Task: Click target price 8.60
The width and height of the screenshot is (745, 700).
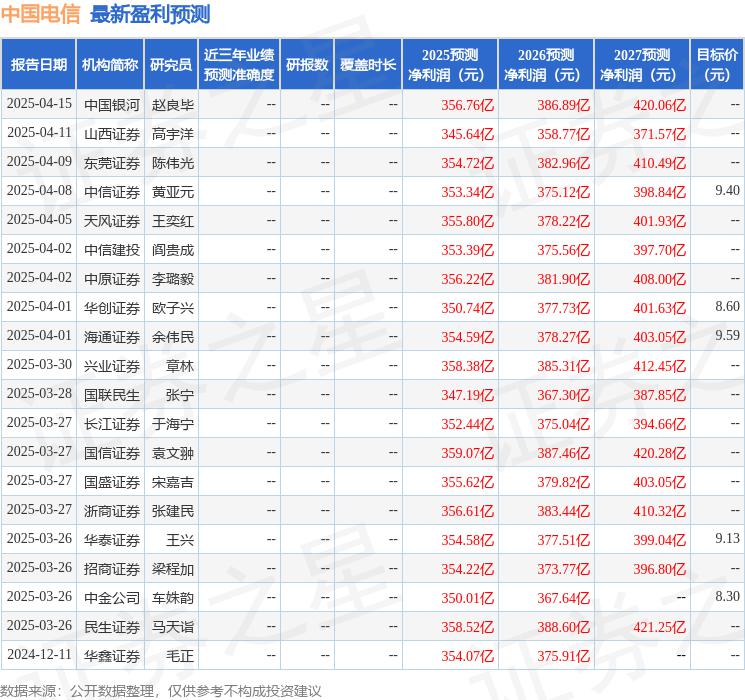Action: click(727, 307)
